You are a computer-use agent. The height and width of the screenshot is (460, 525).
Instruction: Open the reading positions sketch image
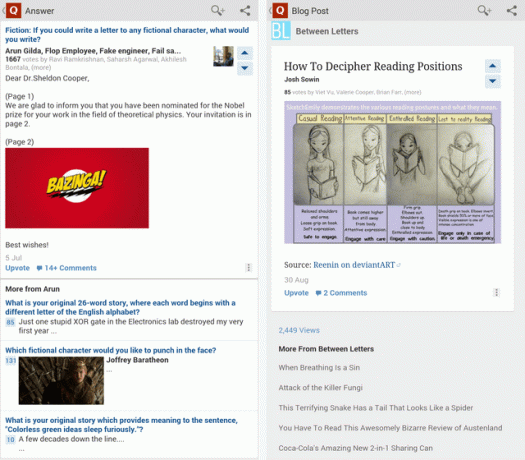coord(392,172)
